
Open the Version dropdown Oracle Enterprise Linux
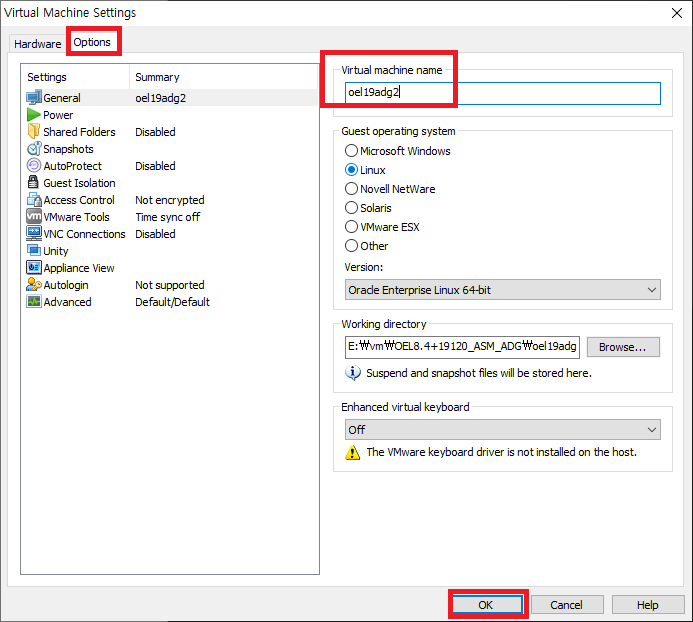(503, 290)
